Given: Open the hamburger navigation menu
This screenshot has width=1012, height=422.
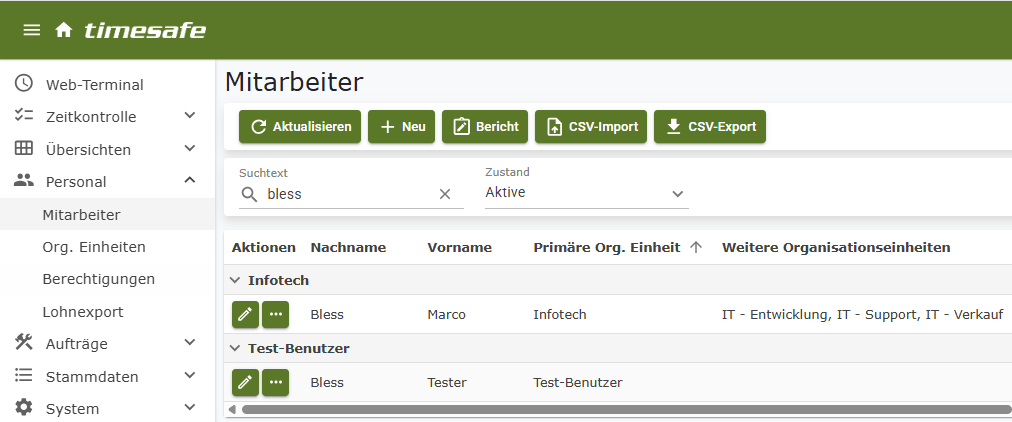Looking at the screenshot, I should (32, 30).
